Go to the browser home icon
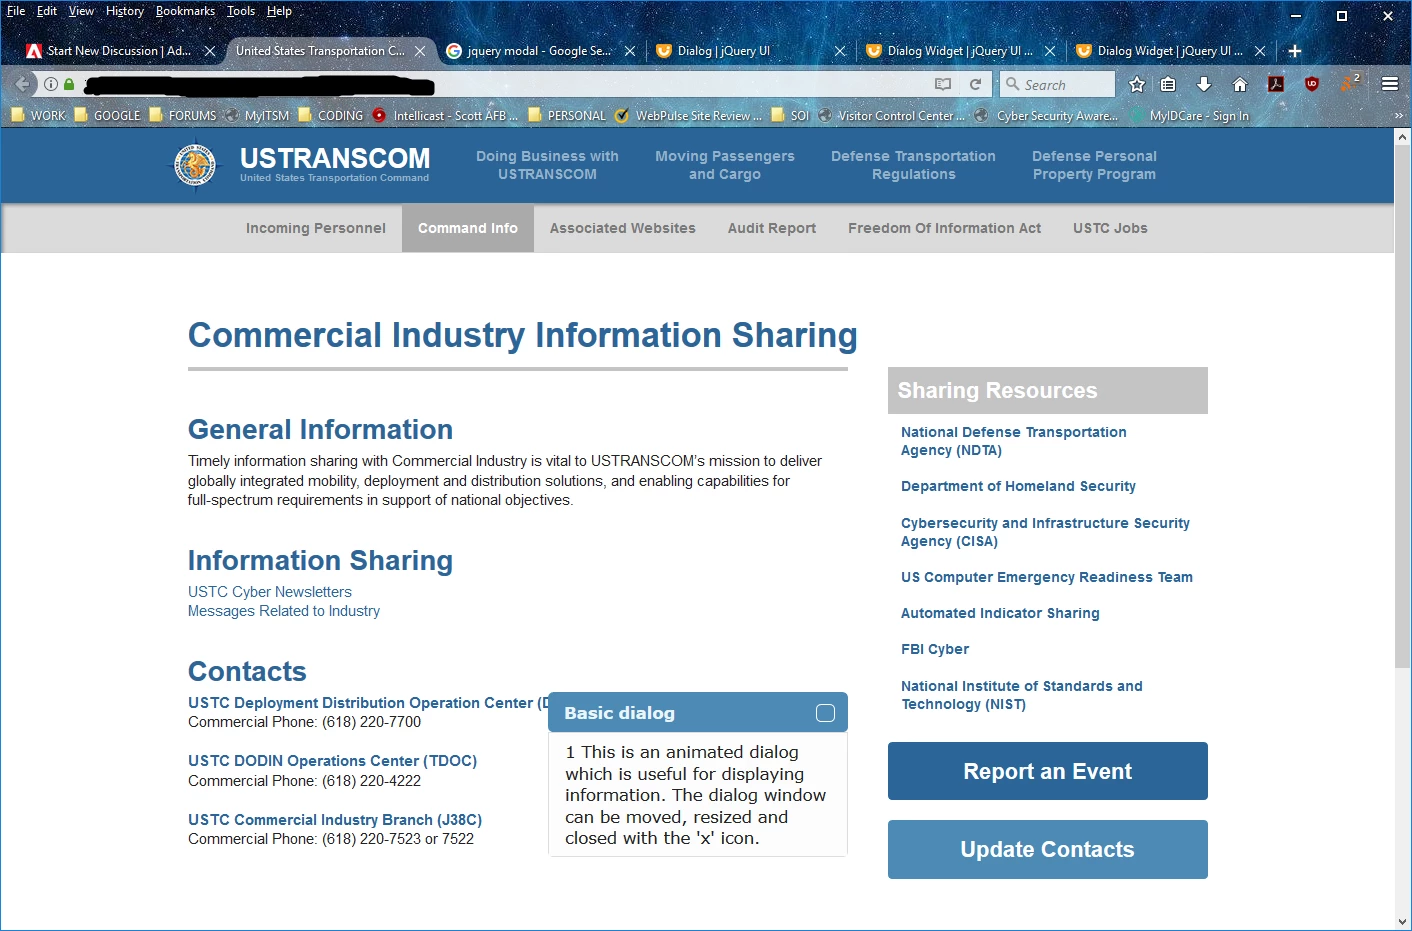 click(x=1240, y=84)
